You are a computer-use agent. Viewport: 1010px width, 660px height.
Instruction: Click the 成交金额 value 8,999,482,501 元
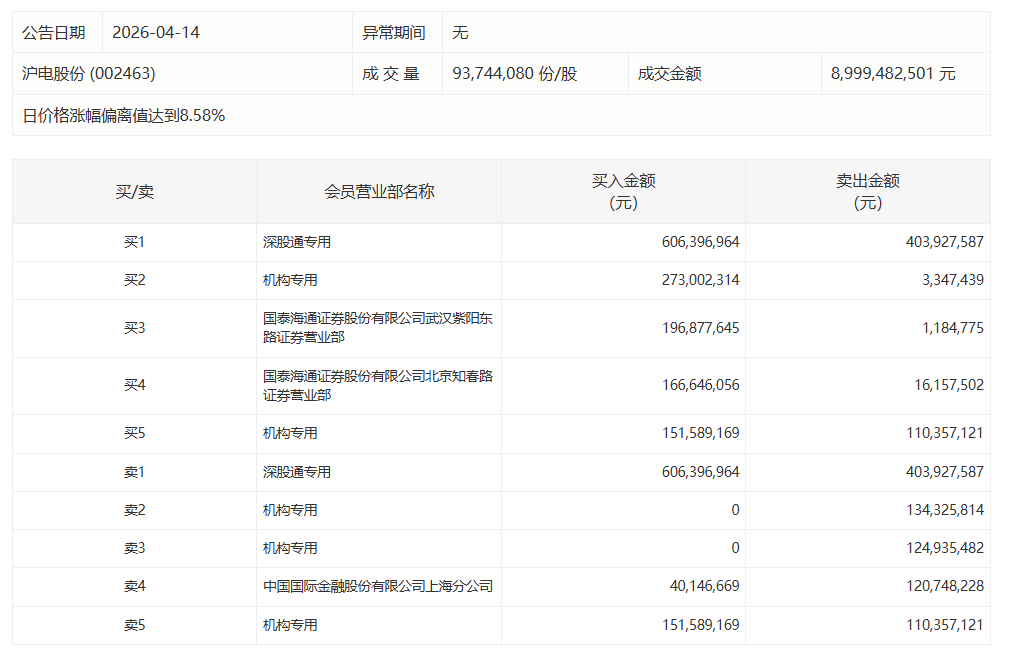[893, 74]
